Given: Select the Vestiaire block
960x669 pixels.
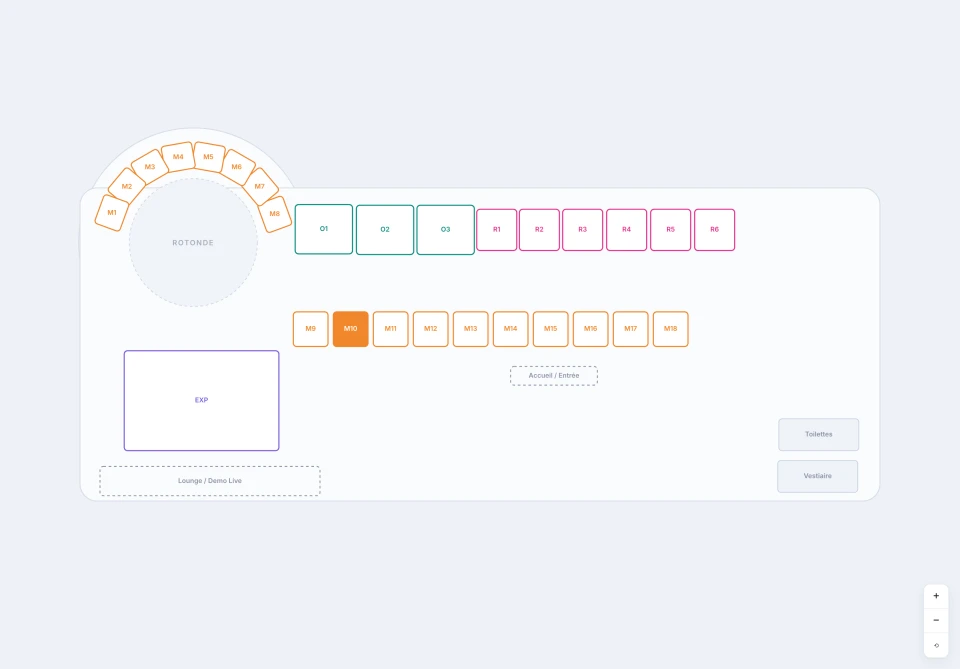Looking at the screenshot, I should click(x=818, y=476).
